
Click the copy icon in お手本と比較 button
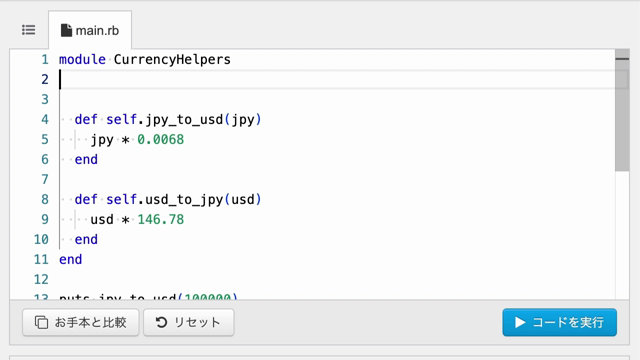41,322
